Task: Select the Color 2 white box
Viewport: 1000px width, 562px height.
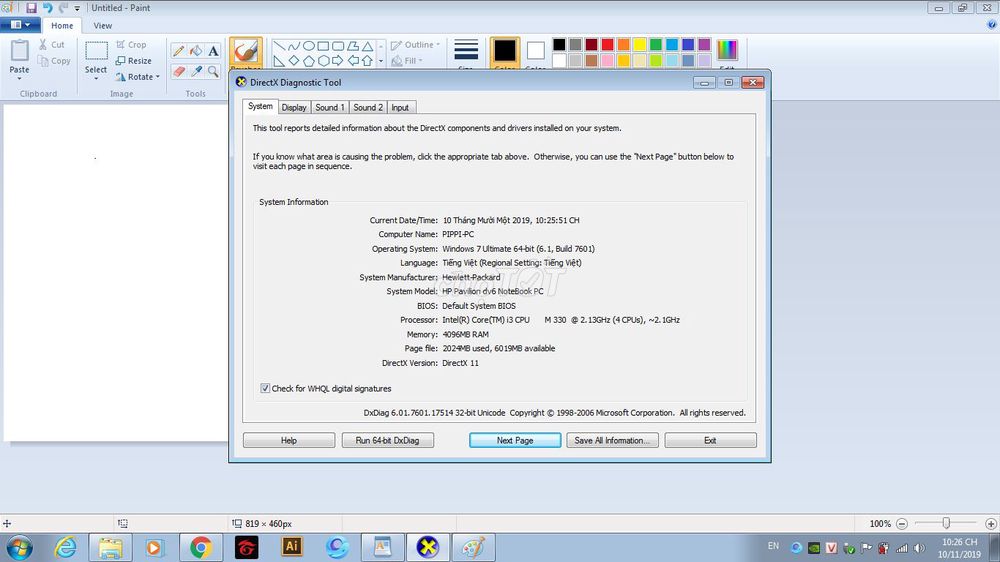Action: 536,52
